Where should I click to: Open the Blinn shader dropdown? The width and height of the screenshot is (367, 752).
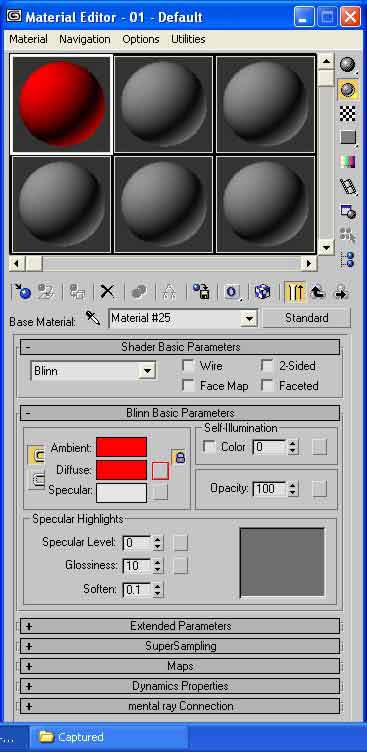click(x=147, y=371)
